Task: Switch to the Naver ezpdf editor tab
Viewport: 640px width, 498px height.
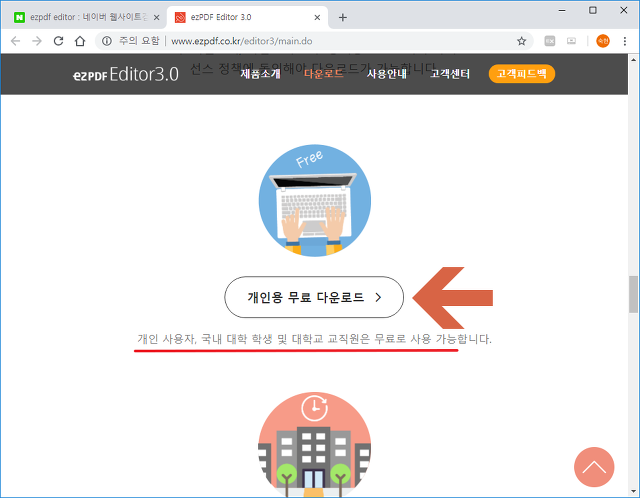Action: pos(84,17)
